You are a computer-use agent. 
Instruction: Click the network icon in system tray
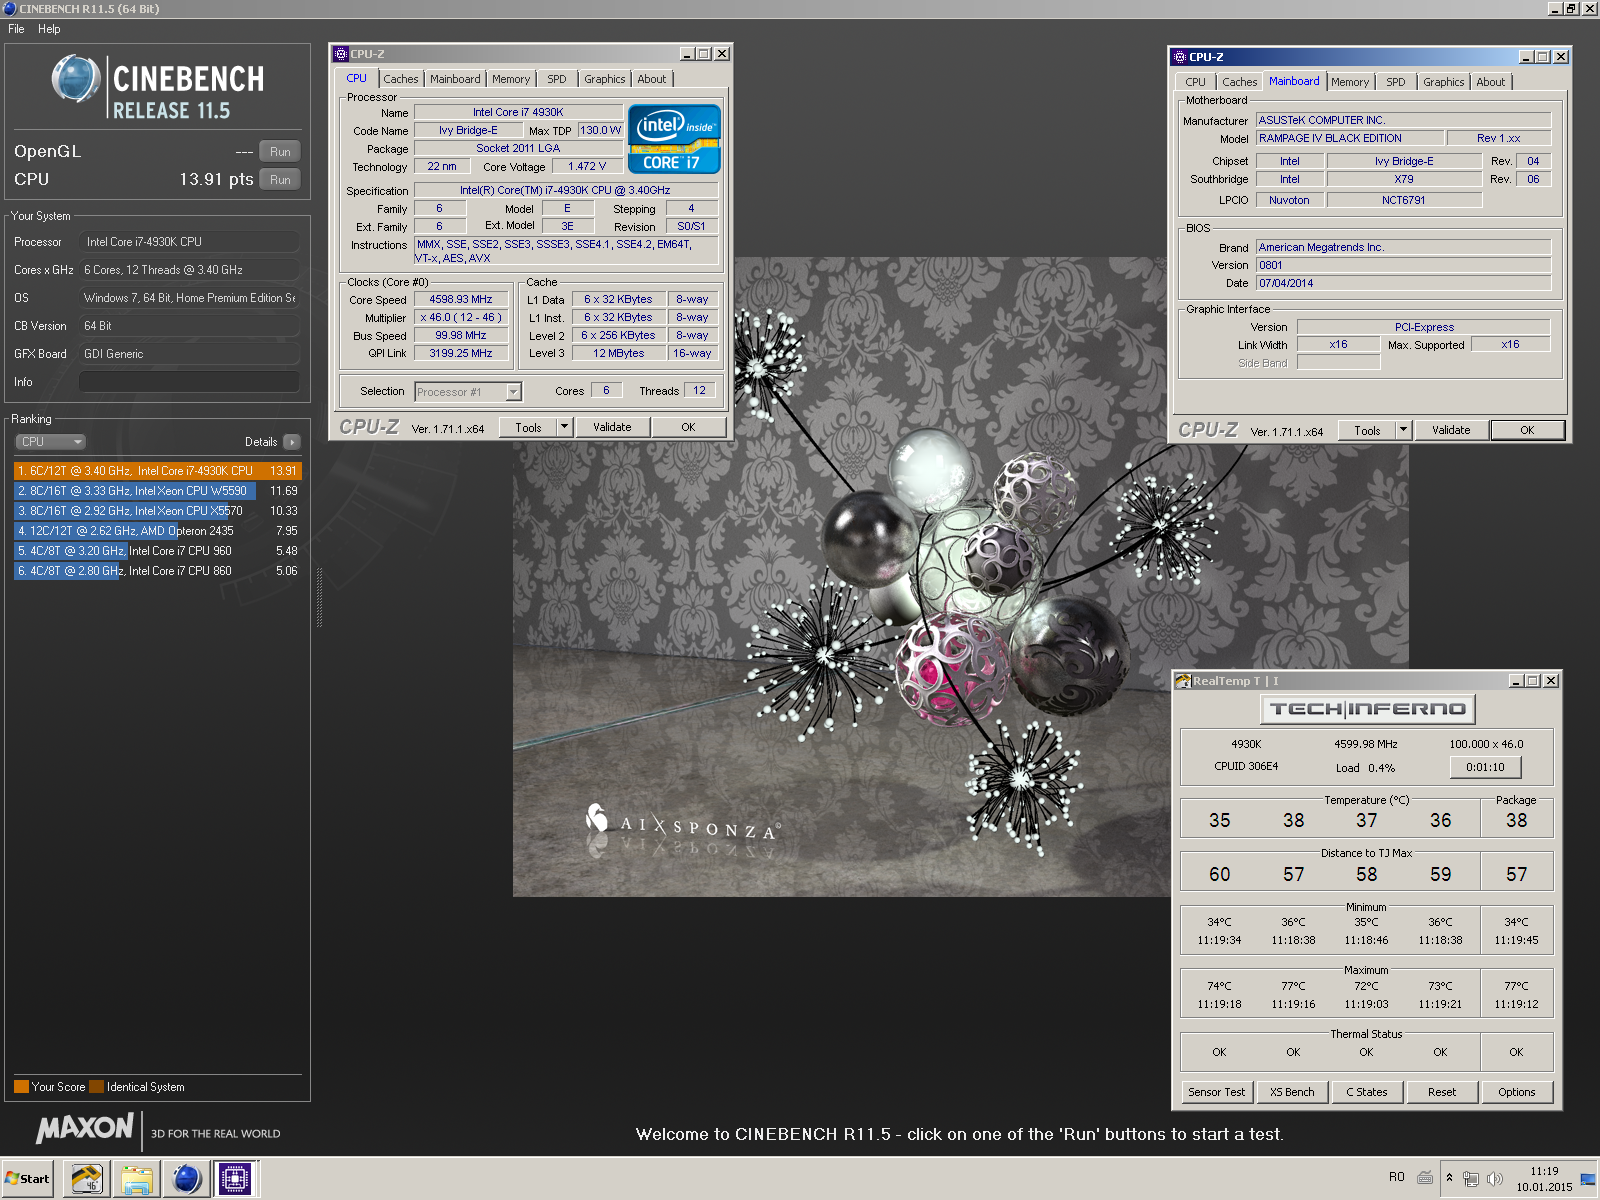click(x=1471, y=1178)
